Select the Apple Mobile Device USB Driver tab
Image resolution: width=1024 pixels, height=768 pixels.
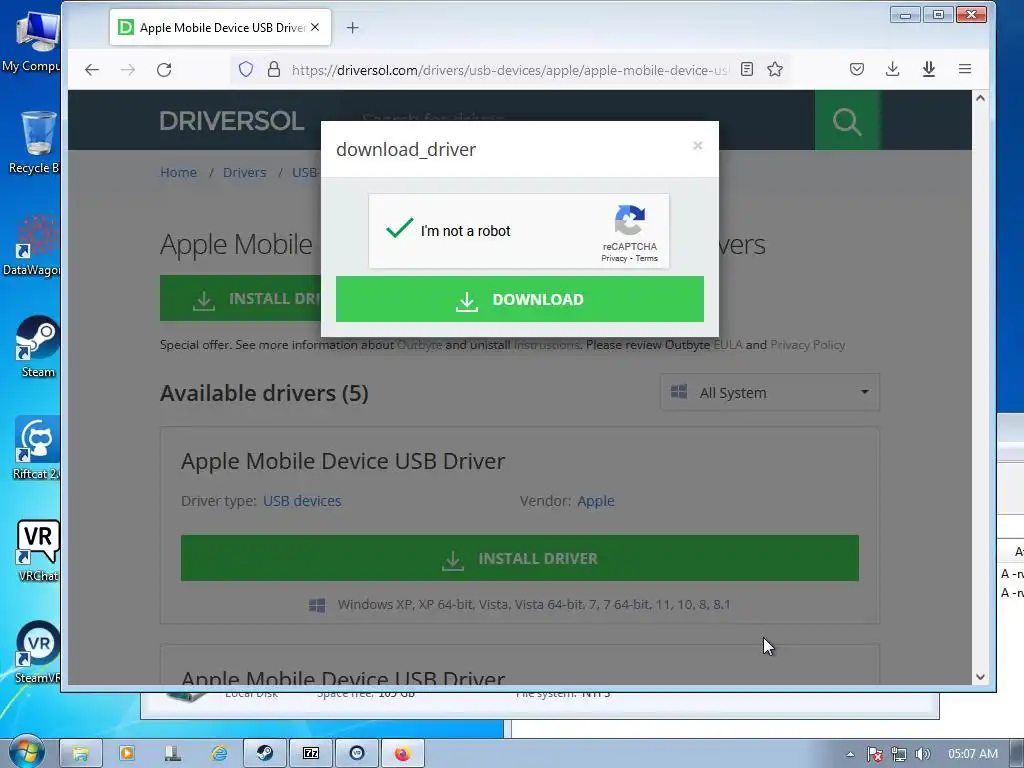[220, 27]
